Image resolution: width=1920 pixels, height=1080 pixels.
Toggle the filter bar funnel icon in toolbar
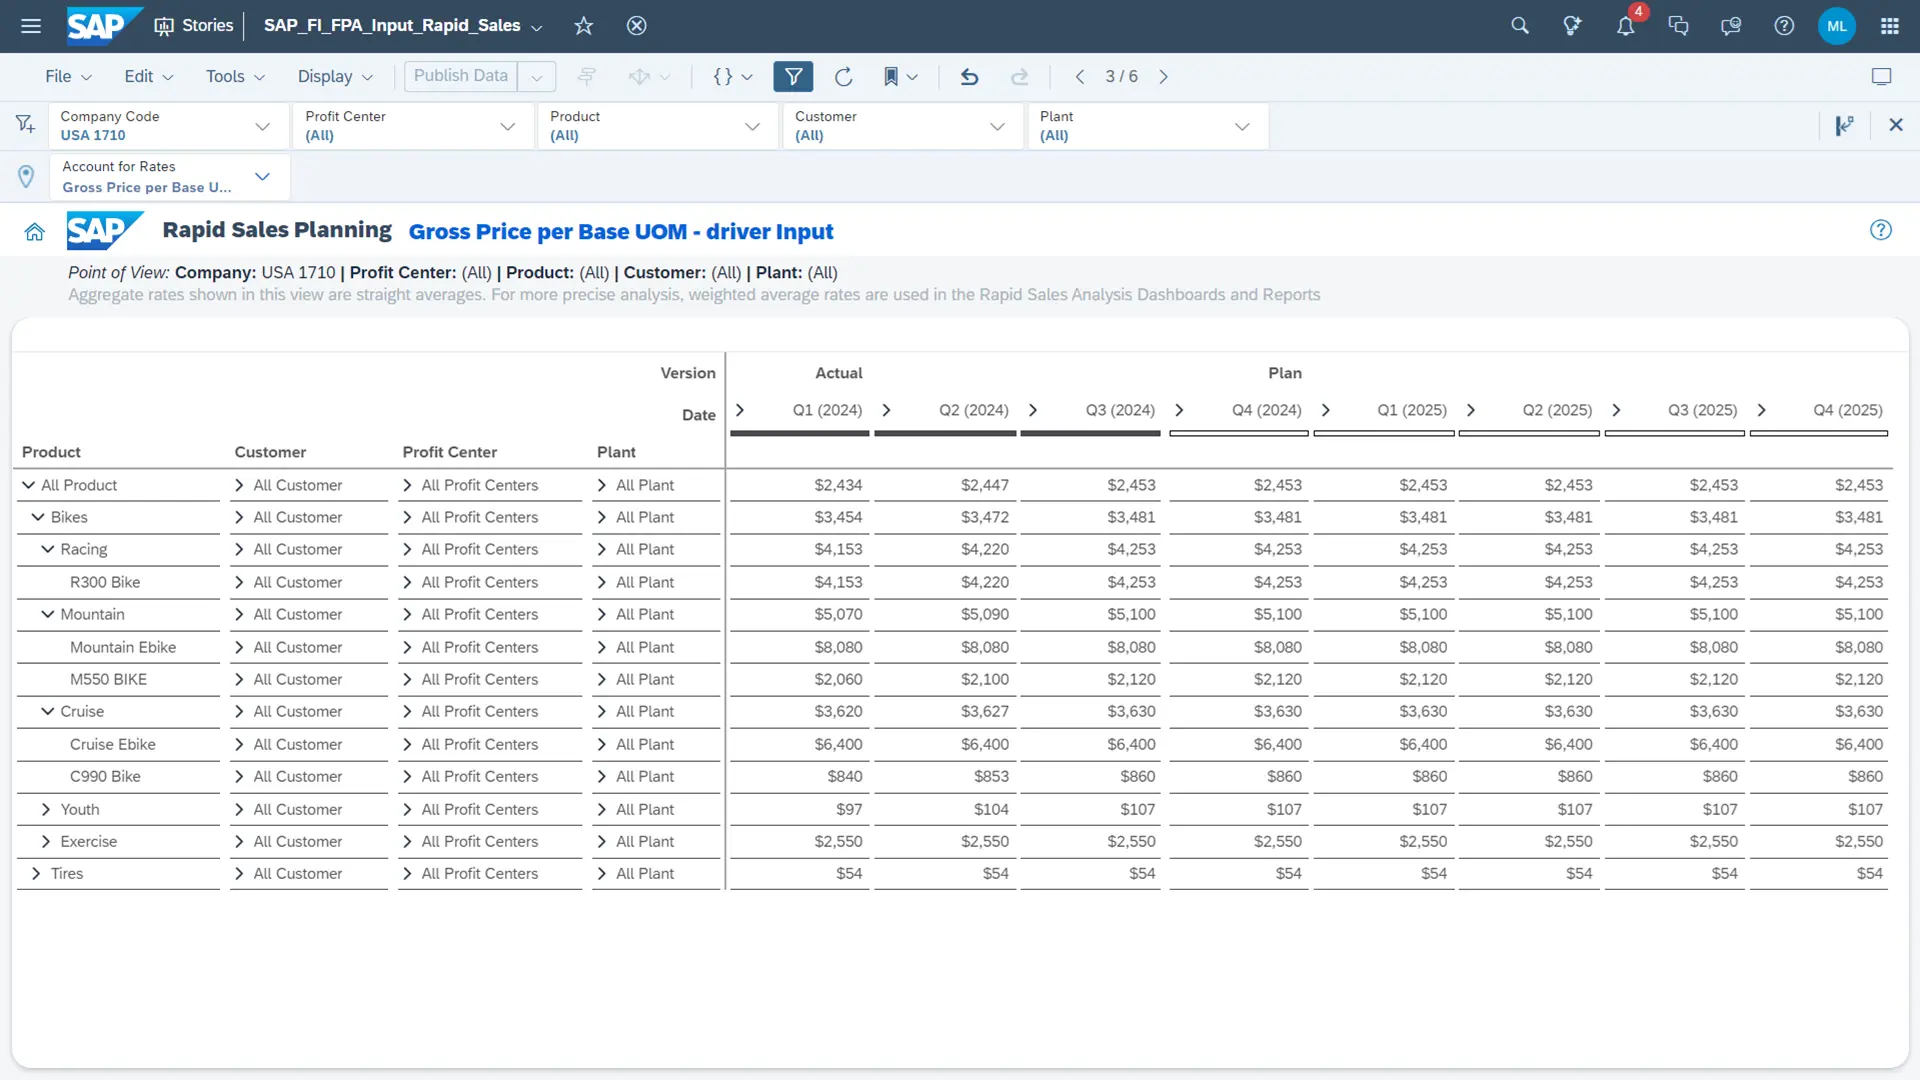(793, 77)
